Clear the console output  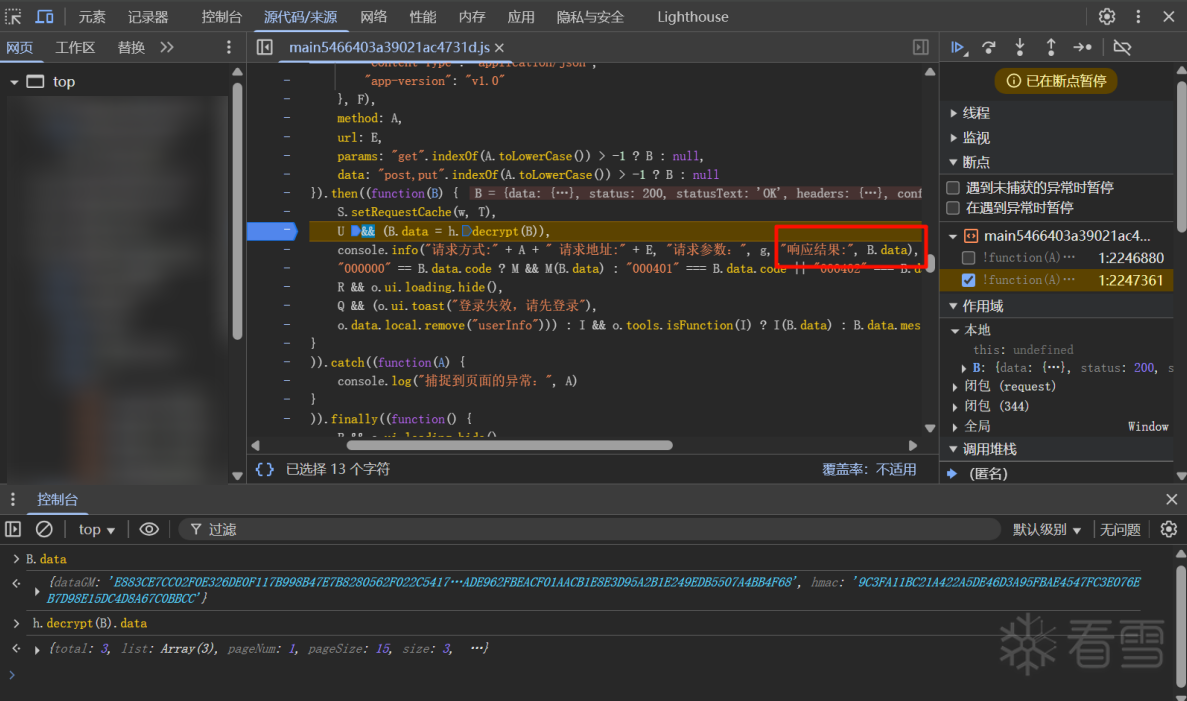pyautogui.click(x=45, y=529)
